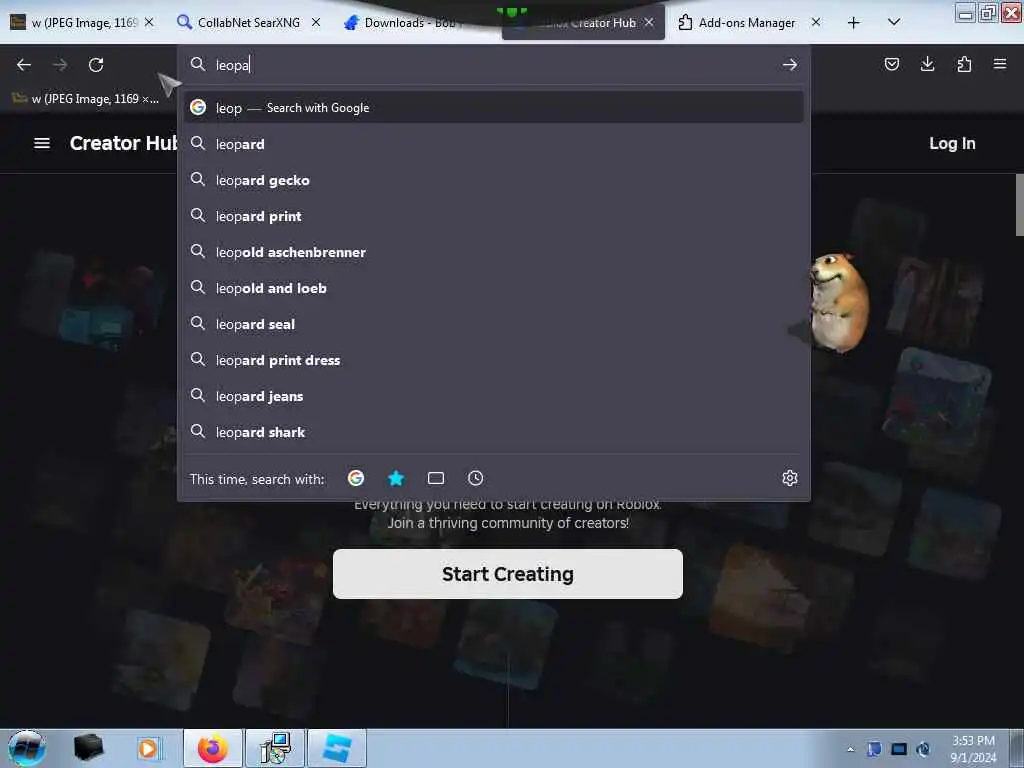Image resolution: width=1024 pixels, height=768 pixels.
Task: Click the go arrow in the address bar
Action: [790, 65]
